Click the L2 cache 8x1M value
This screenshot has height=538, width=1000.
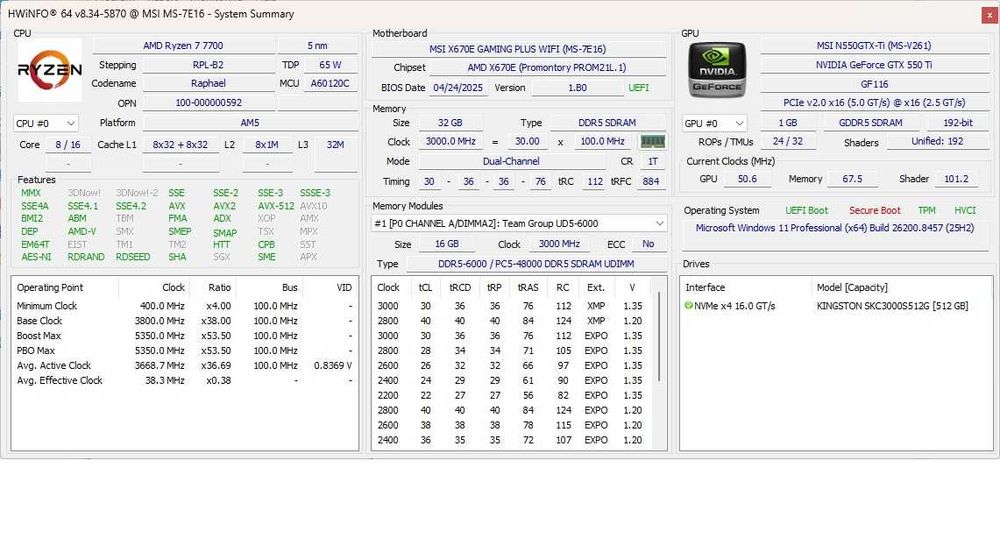pyautogui.click(x=267, y=145)
